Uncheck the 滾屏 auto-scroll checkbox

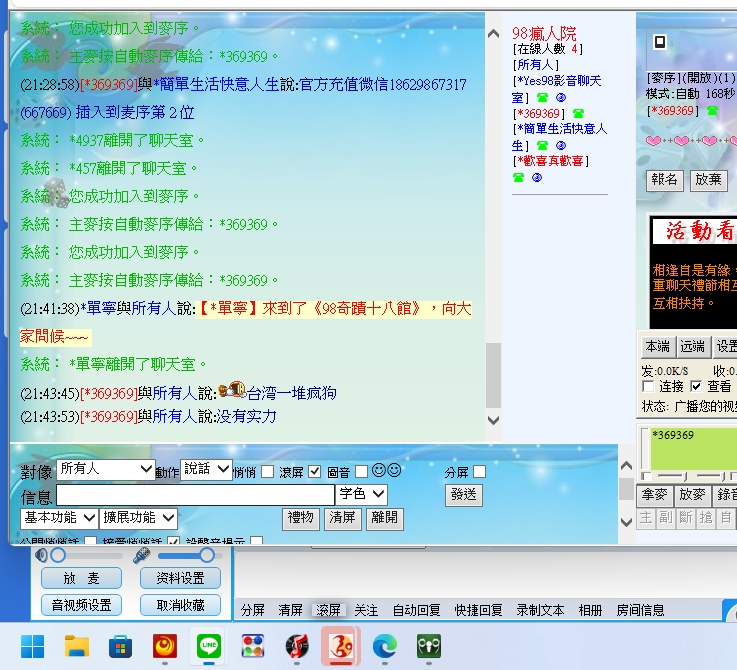click(314, 472)
